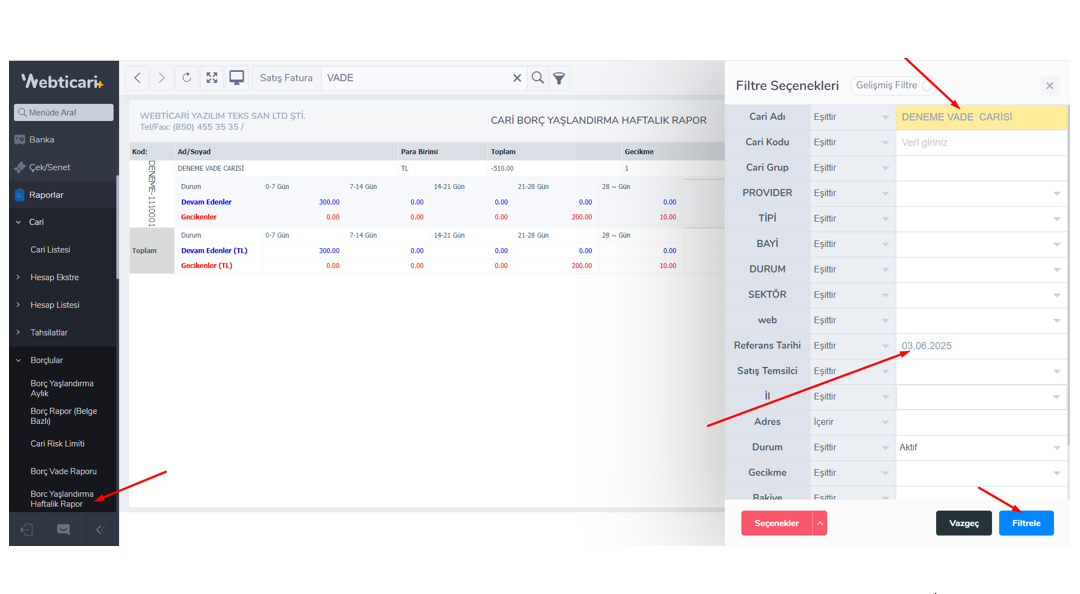The width and height of the screenshot is (1080, 594).
Task: Click the back arrow in the toolbar
Action: (138, 78)
